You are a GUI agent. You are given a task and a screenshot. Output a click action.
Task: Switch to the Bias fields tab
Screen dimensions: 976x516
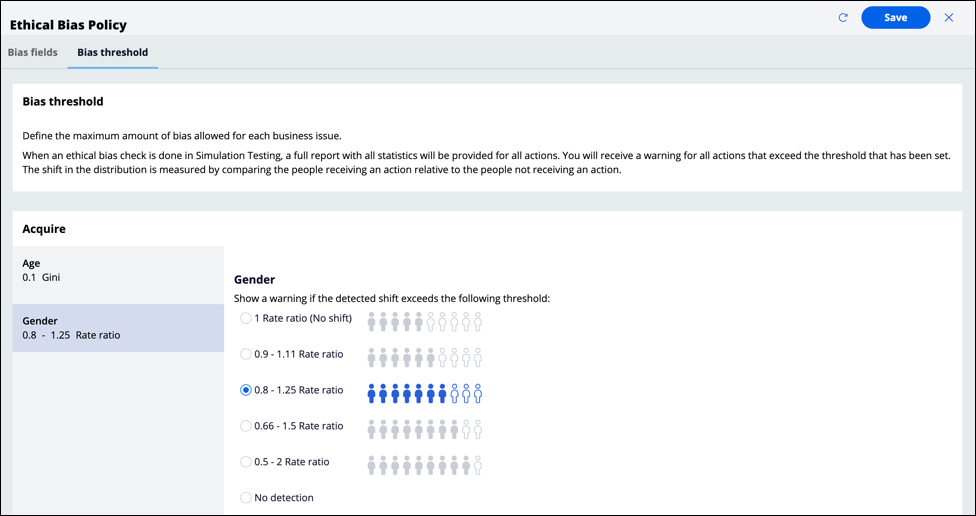(33, 52)
